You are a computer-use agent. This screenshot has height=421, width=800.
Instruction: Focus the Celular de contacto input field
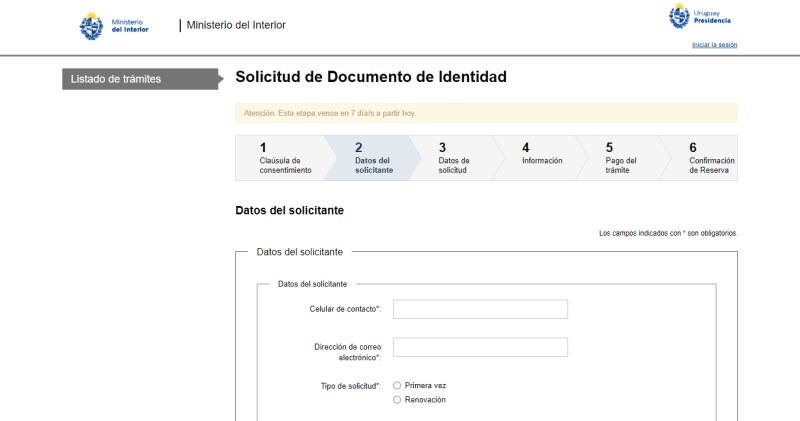pyautogui.click(x=480, y=309)
